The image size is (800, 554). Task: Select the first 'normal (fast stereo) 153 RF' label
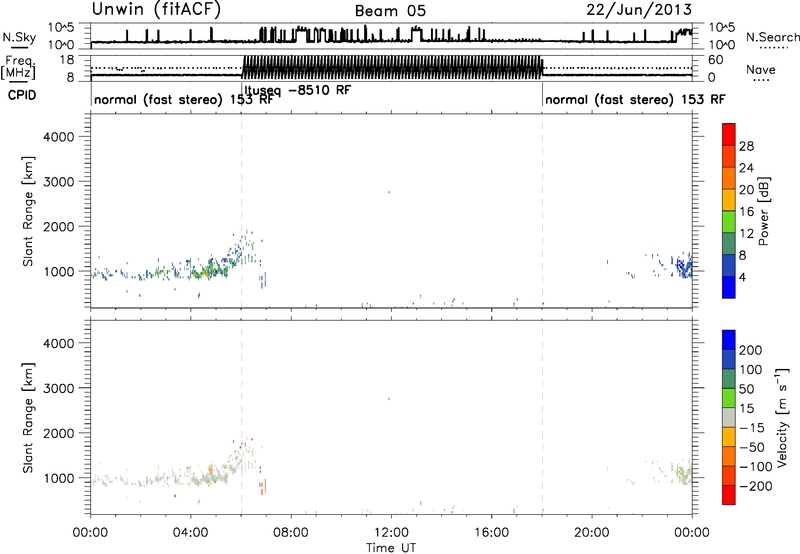184,99
